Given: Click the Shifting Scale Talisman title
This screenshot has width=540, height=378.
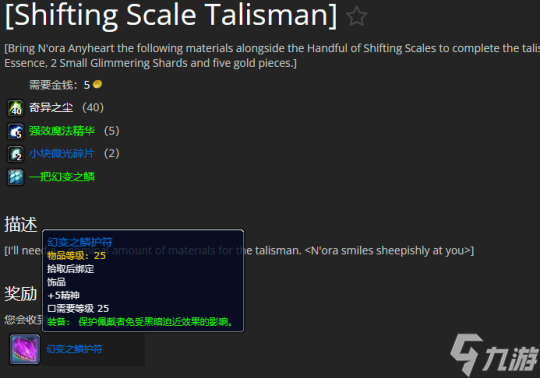Looking at the screenshot, I should coord(171,15).
